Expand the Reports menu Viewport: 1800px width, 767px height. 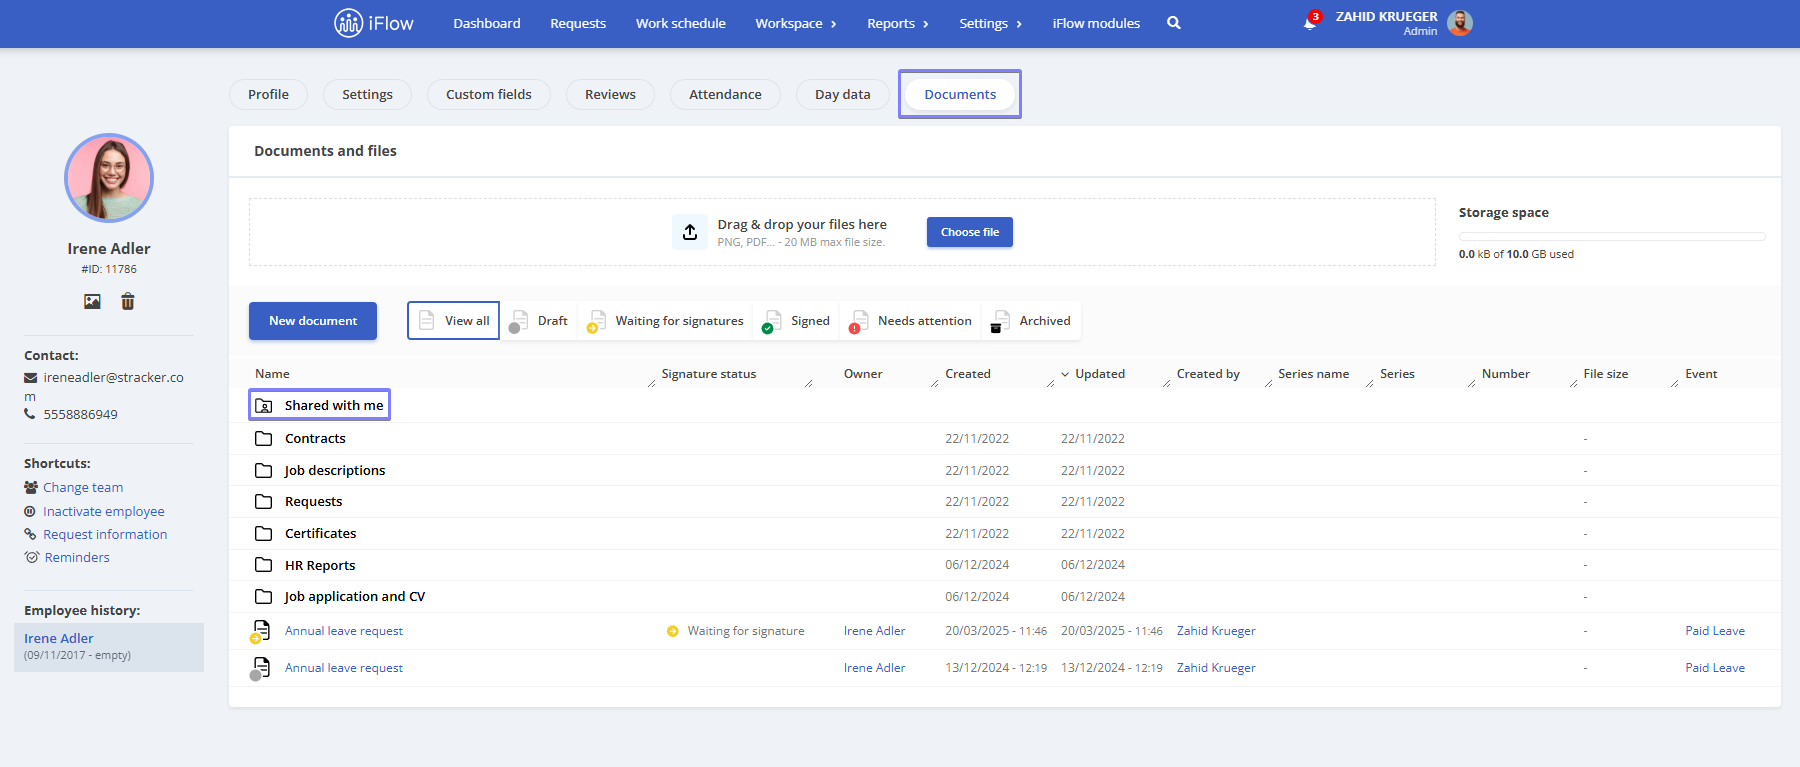(x=898, y=23)
